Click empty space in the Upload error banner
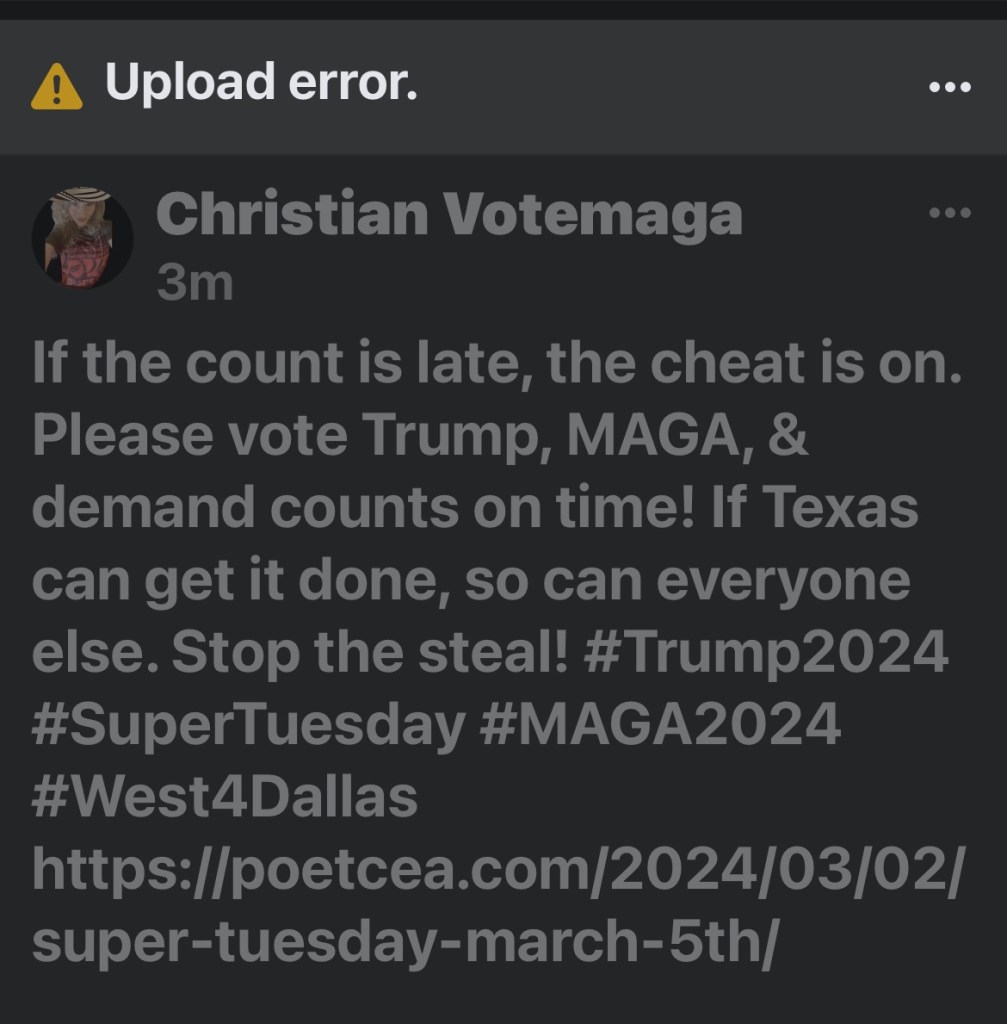This screenshot has height=1024, width=1007. pyautogui.click(x=650, y=87)
